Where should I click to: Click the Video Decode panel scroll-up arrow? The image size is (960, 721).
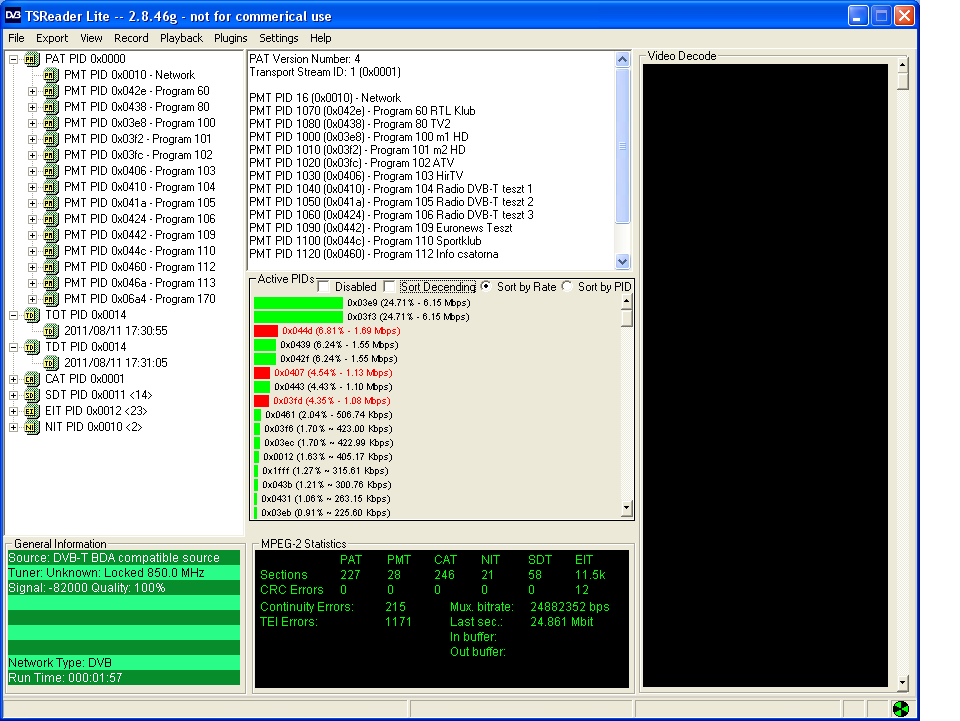902,64
